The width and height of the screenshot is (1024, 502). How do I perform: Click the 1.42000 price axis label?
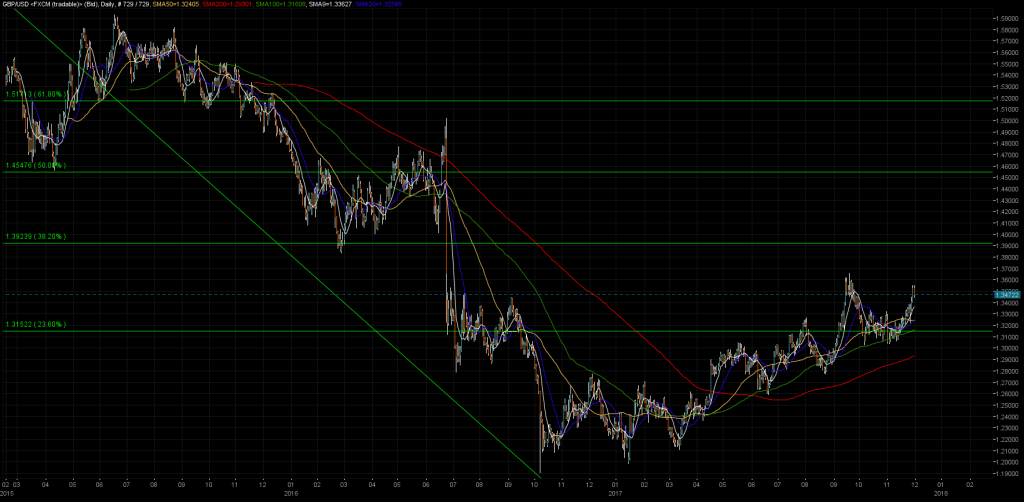(x=1006, y=212)
